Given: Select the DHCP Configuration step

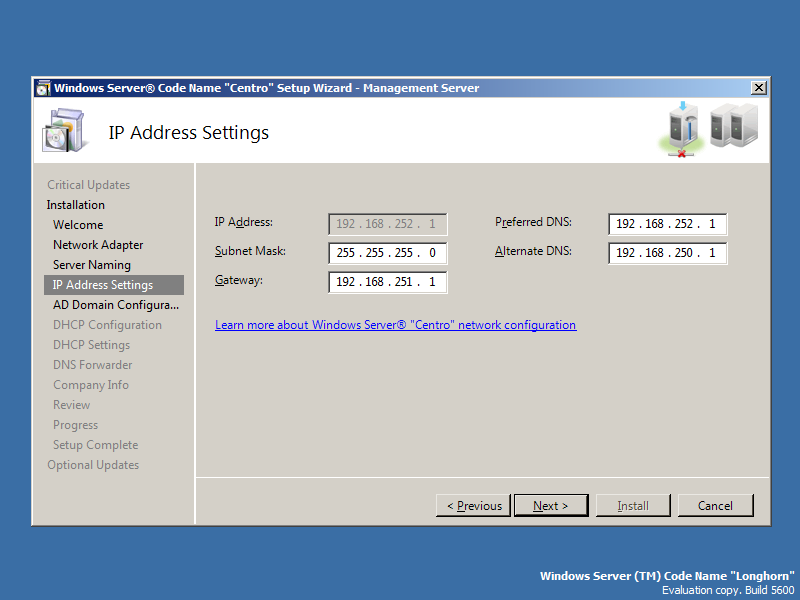Looking at the screenshot, I should click(107, 324).
